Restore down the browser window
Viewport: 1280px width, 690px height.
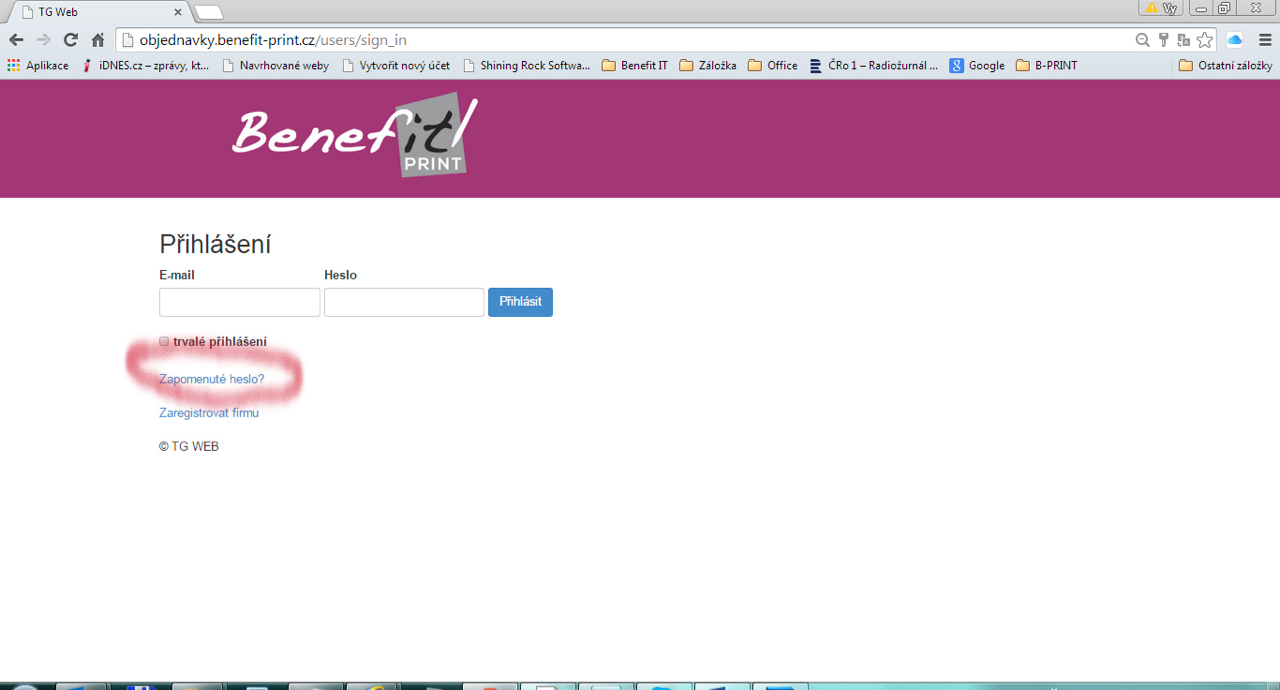pyautogui.click(x=1224, y=8)
